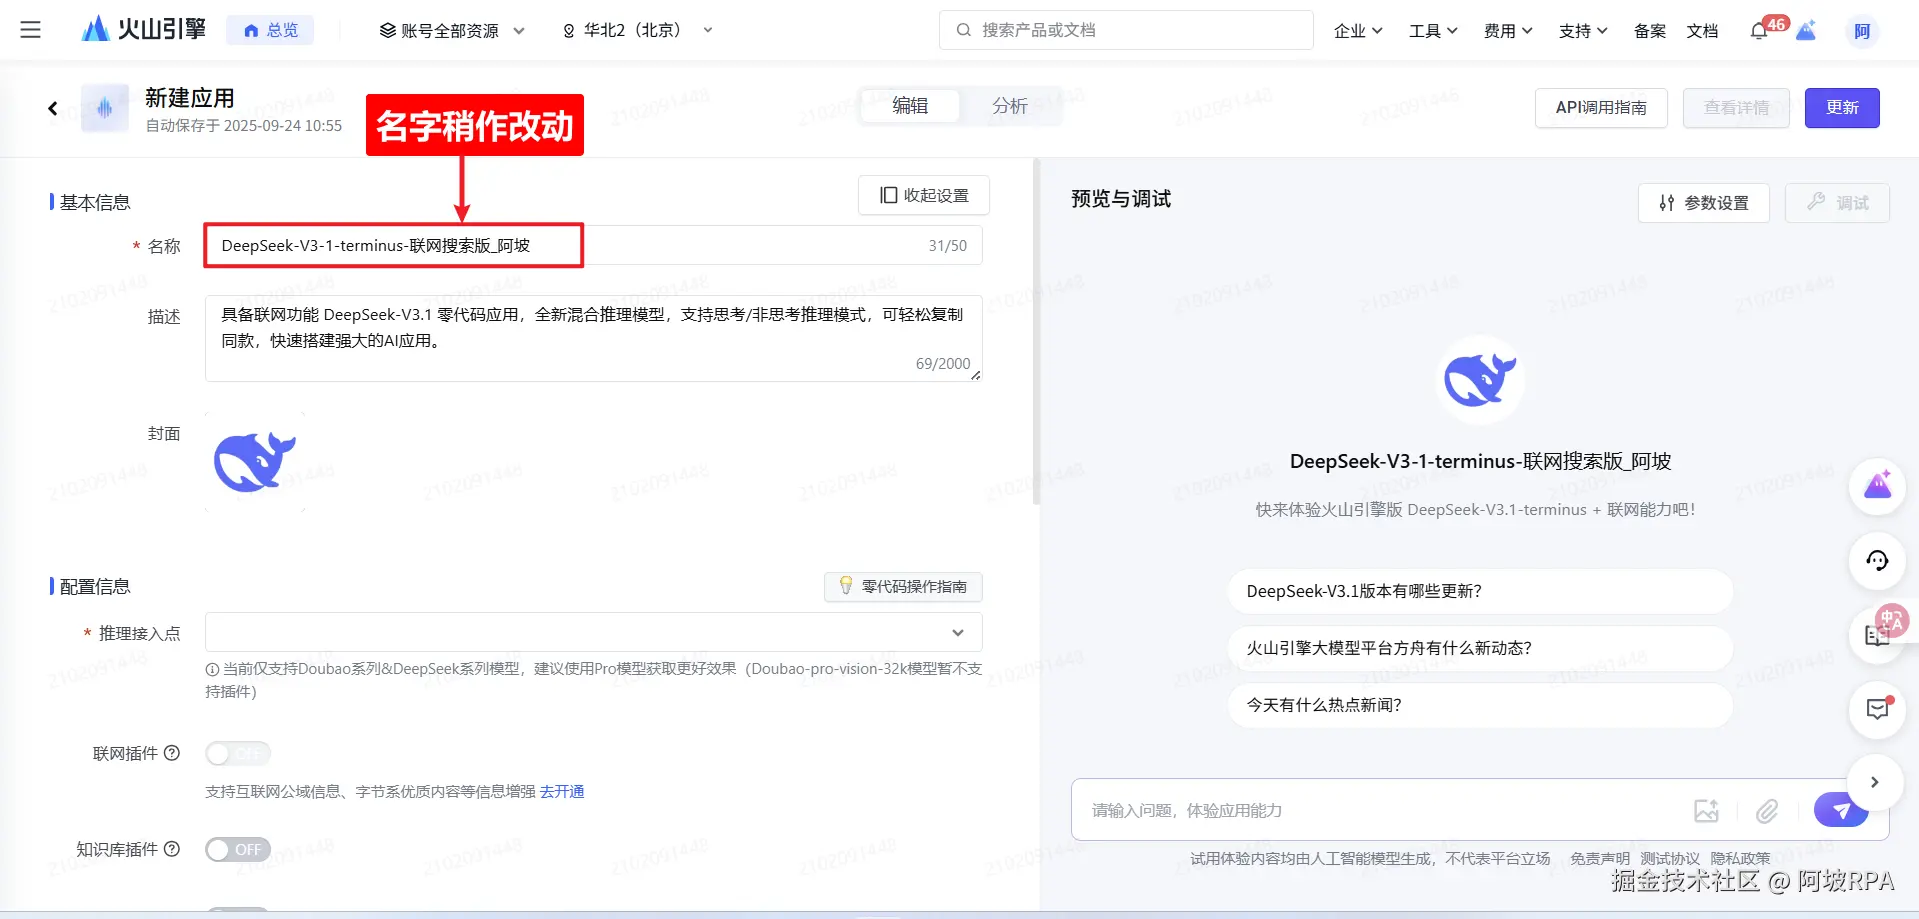Image resolution: width=1919 pixels, height=919 pixels.
Task: Click the API调用指南 button
Action: (x=1601, y=108)
